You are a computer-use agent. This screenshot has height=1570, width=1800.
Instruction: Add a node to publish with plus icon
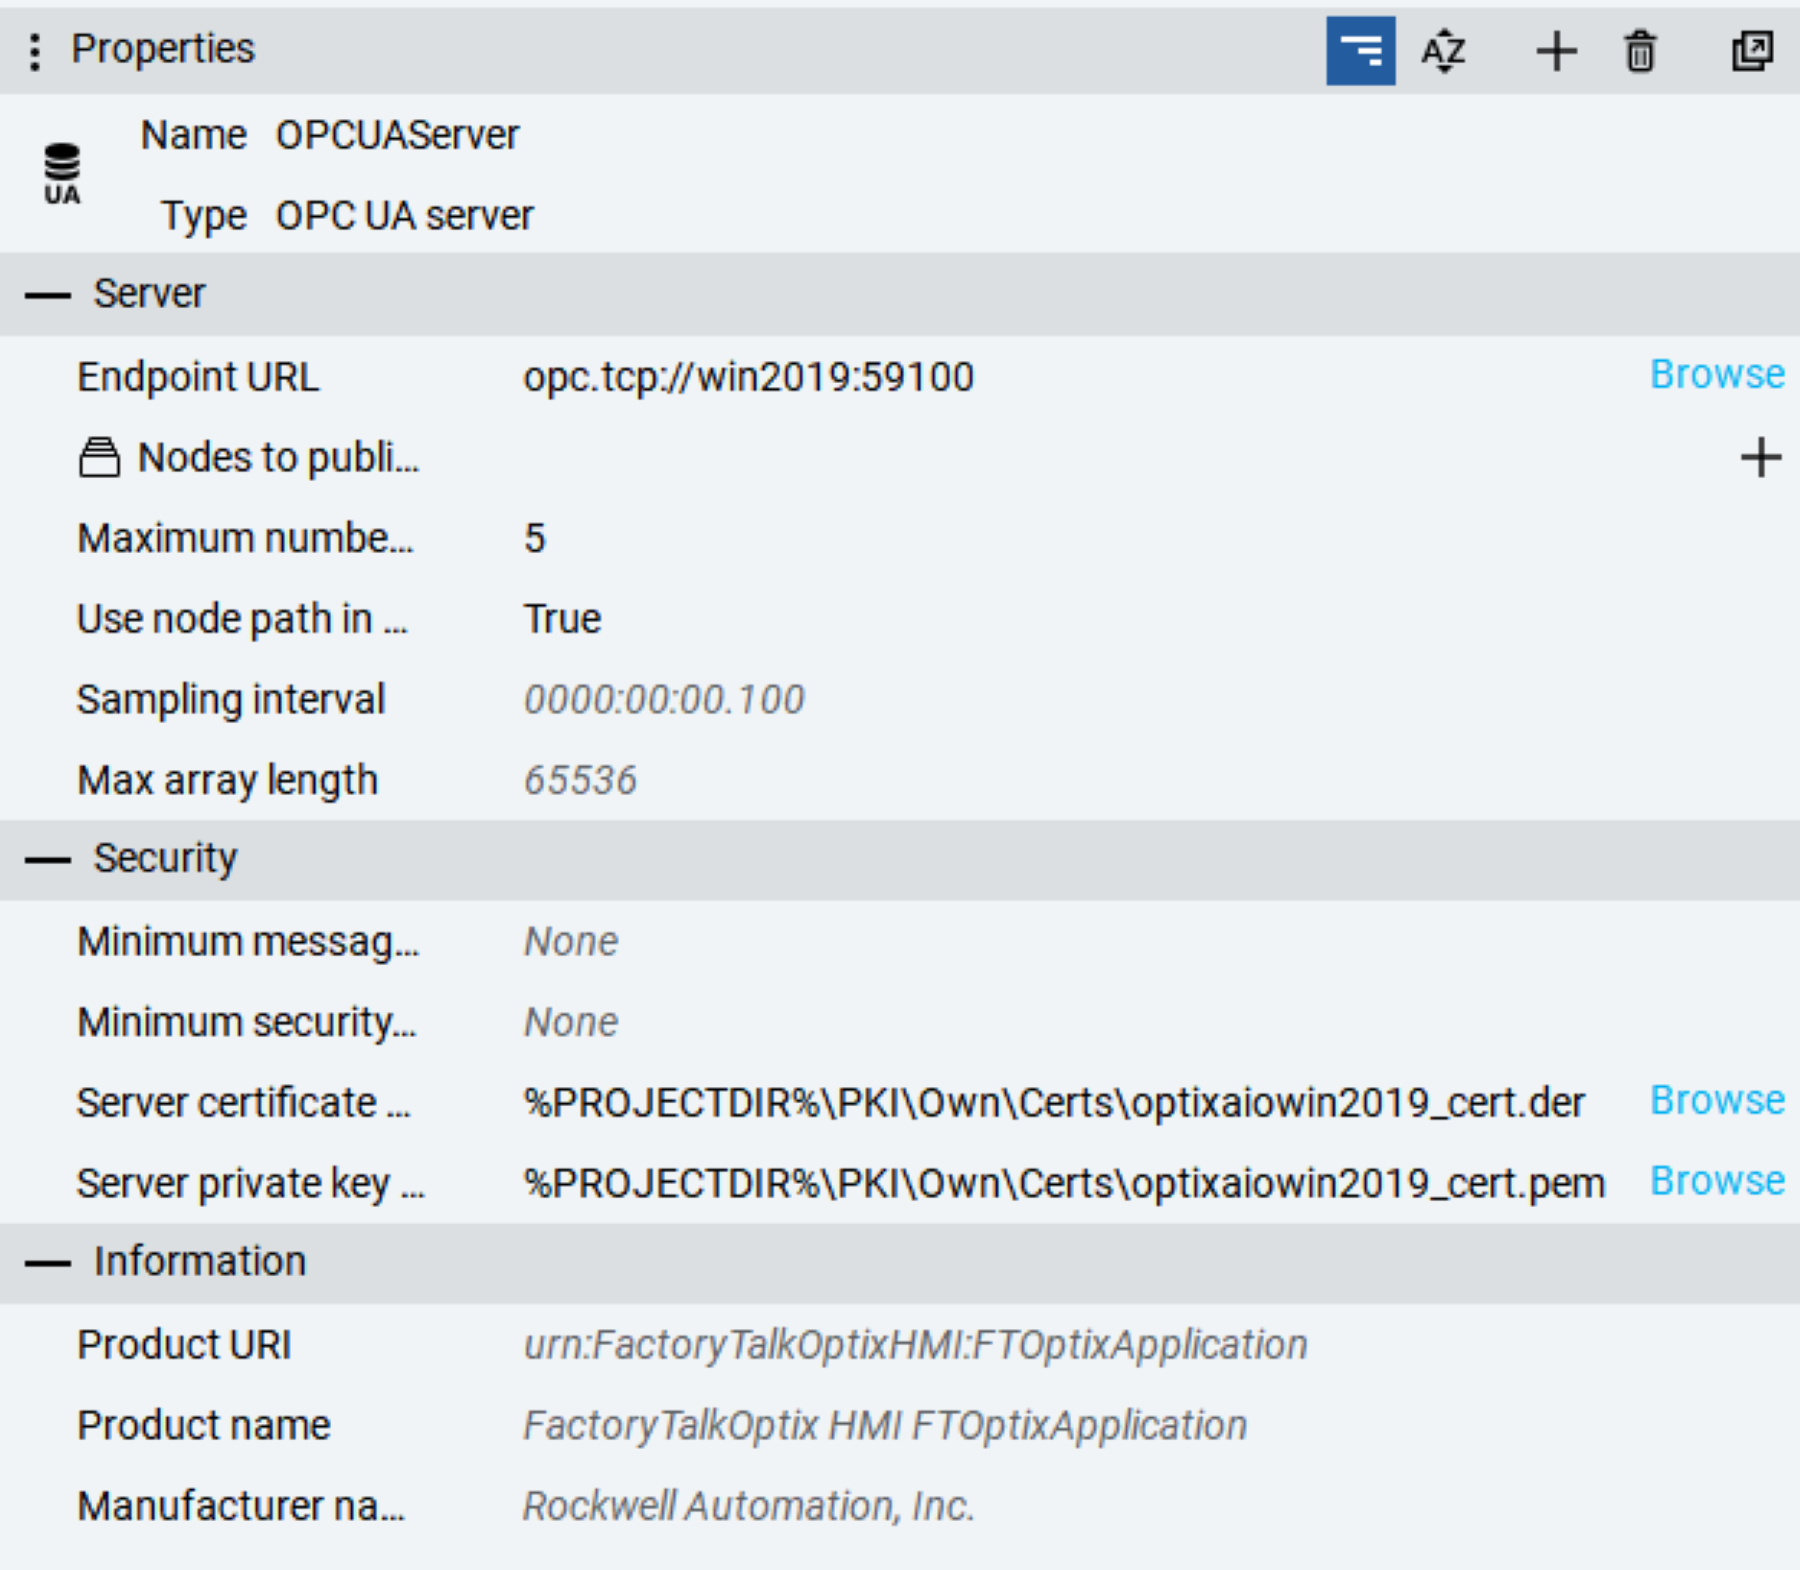tap(1761, 458)
